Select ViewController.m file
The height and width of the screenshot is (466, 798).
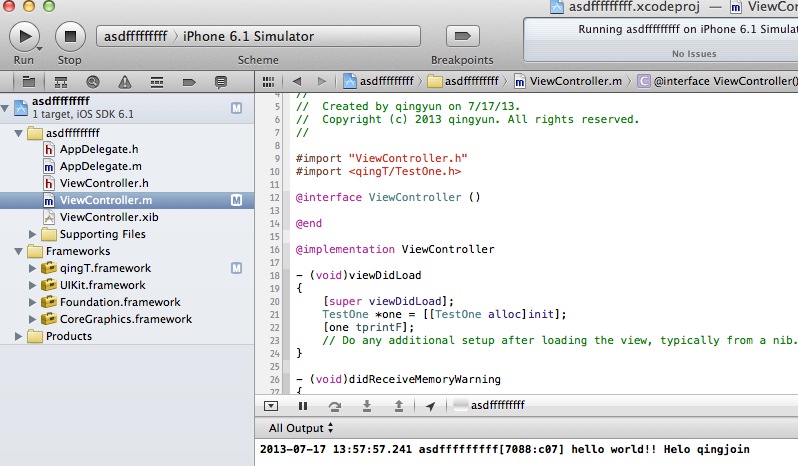point(127,200)
